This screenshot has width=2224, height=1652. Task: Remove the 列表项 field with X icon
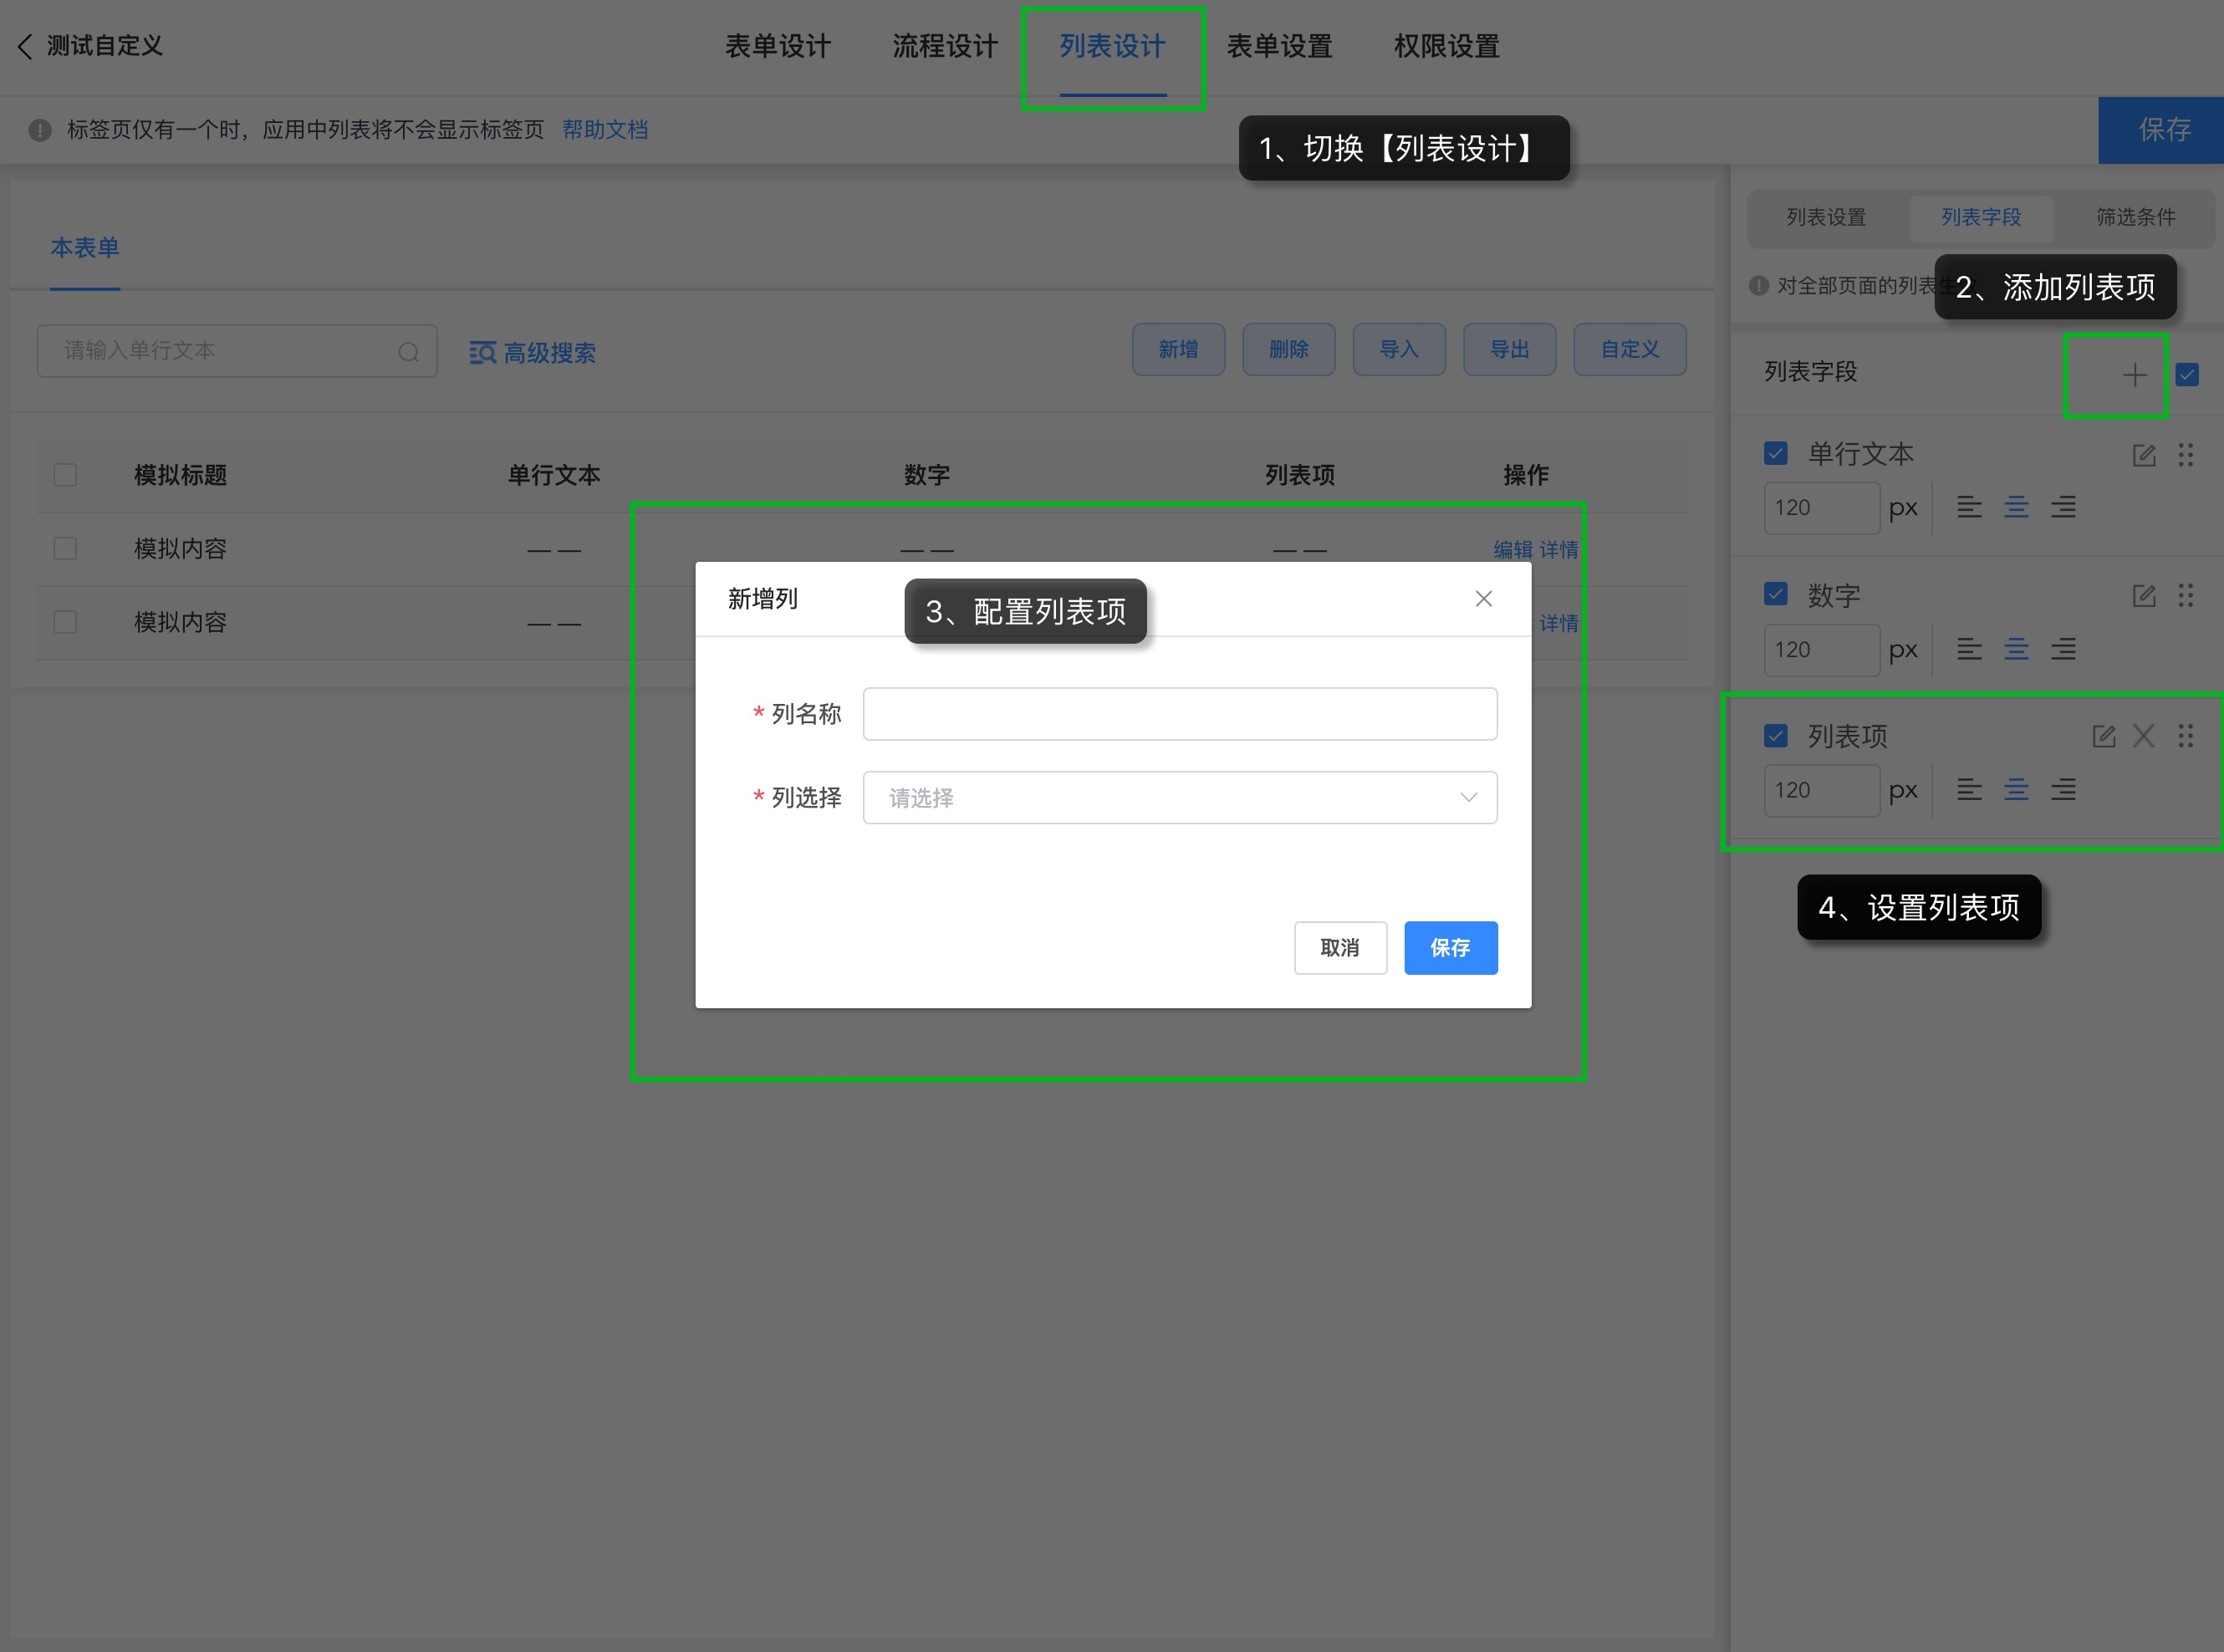pyautogui.click(x=2143, y=737)
